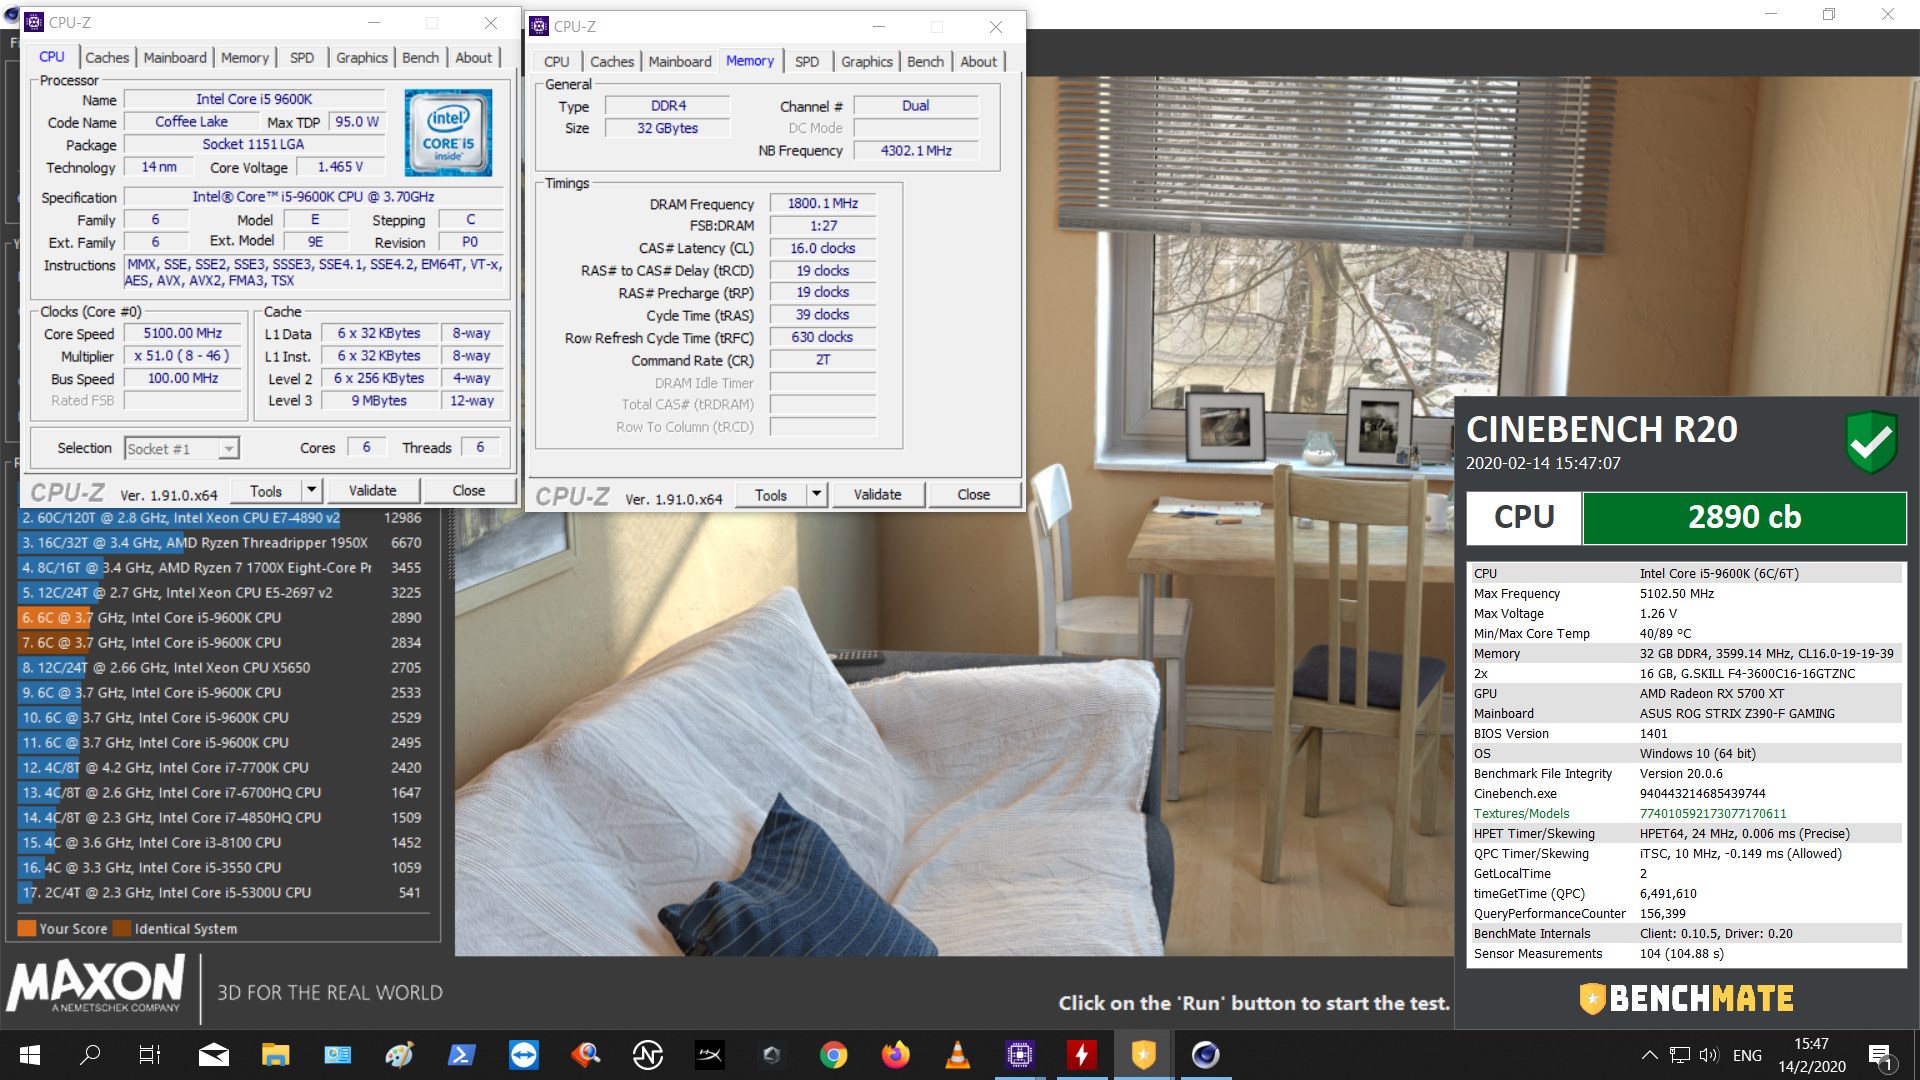Open File Explorer from taskbar

pos(275,1055)
